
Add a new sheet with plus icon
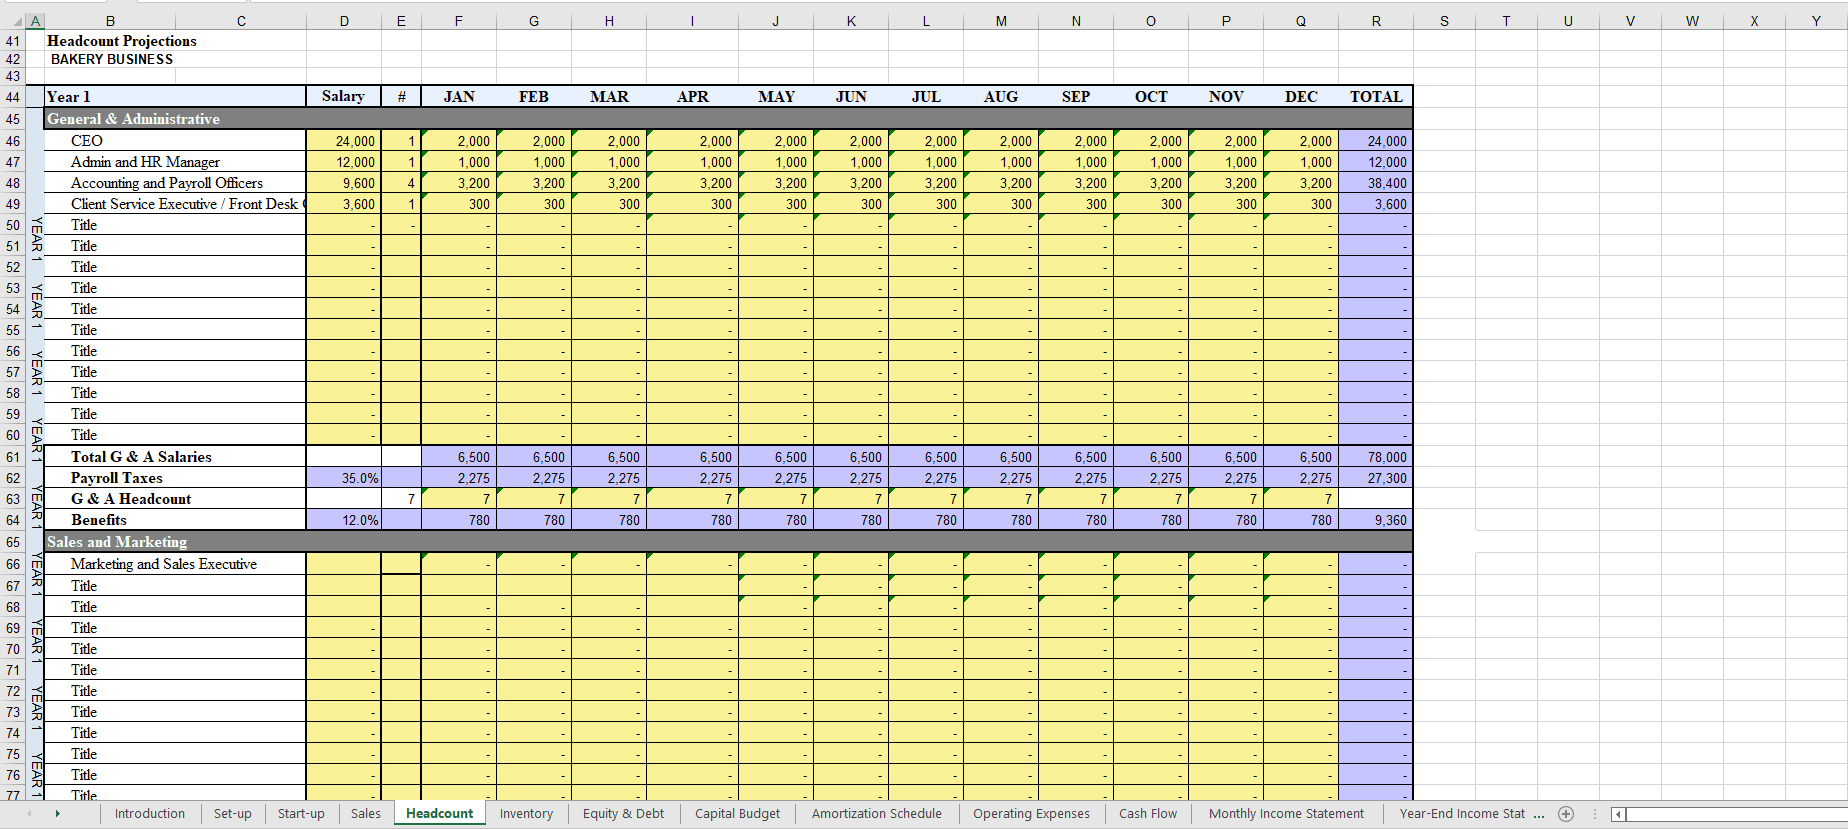(x=1566, y=814)
